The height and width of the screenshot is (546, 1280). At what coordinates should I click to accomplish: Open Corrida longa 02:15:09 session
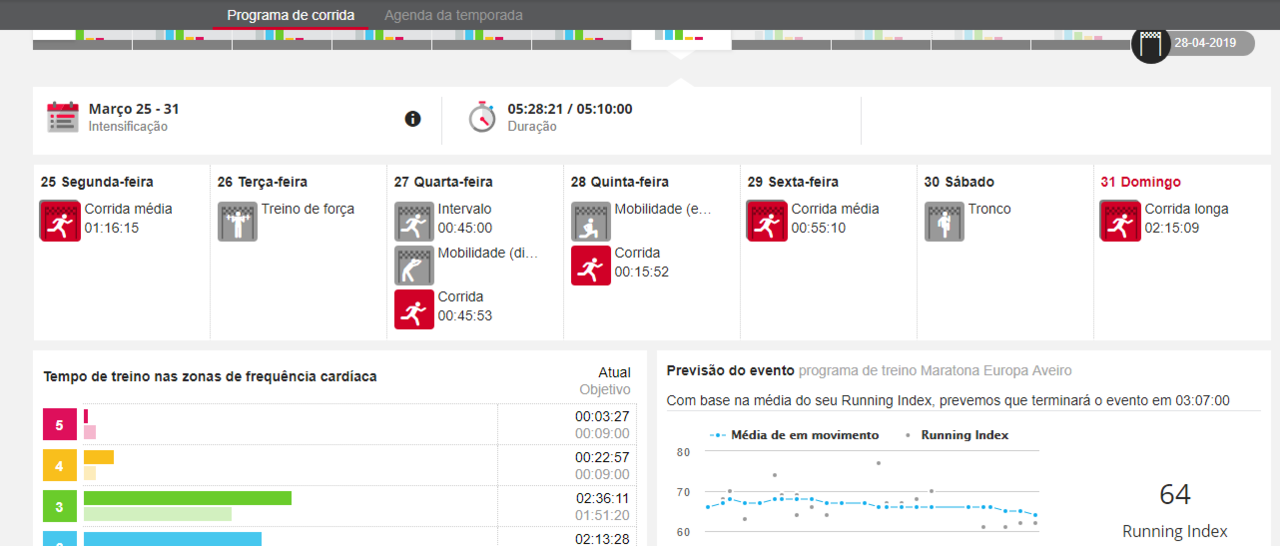[1186, 218]
